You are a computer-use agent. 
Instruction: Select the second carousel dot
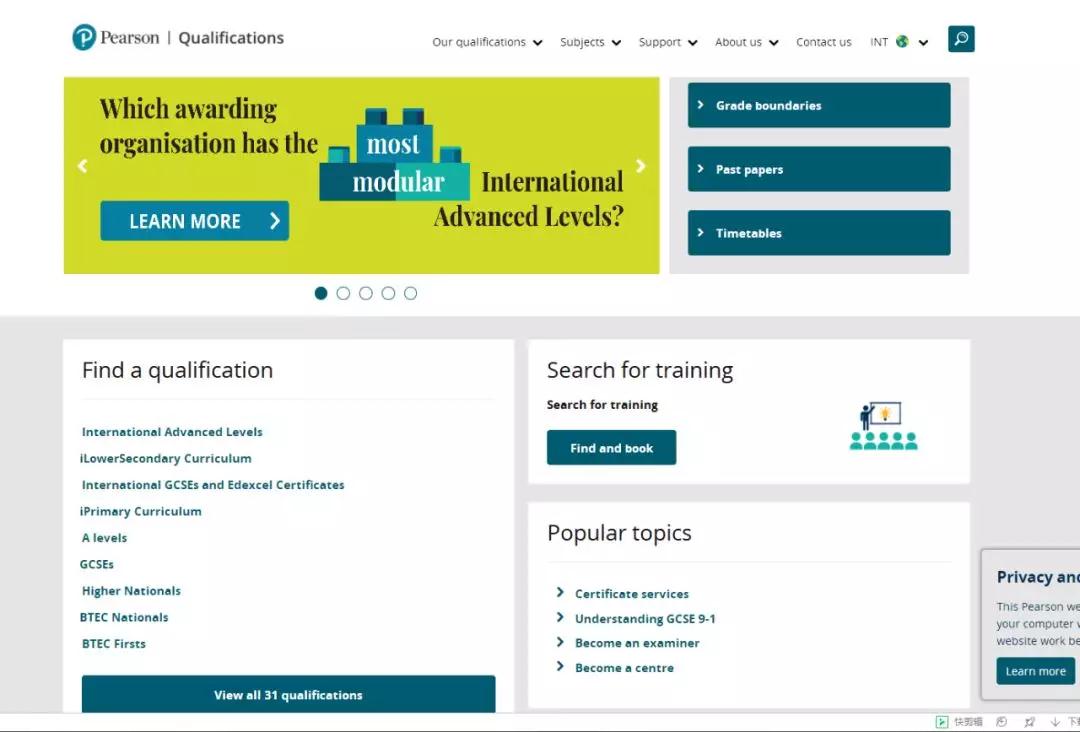click(x=343, y=293)
